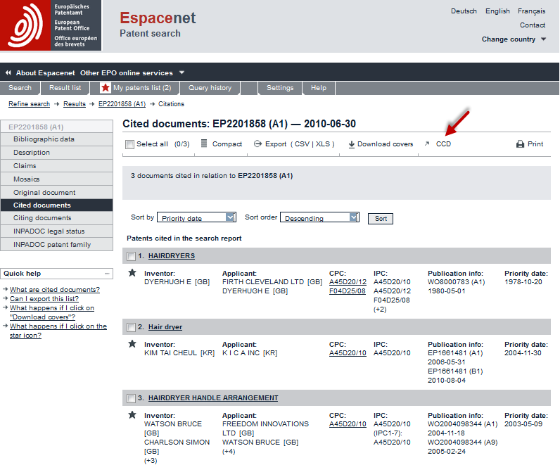Open the Hair dryer title link
Viewport: 560px width, 465px height.
click(165, 327)
